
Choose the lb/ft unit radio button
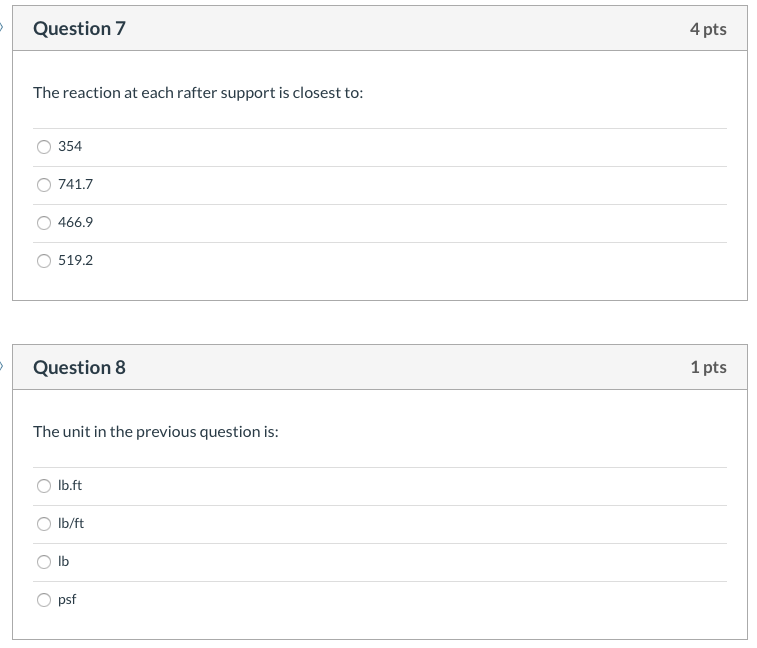44,524
